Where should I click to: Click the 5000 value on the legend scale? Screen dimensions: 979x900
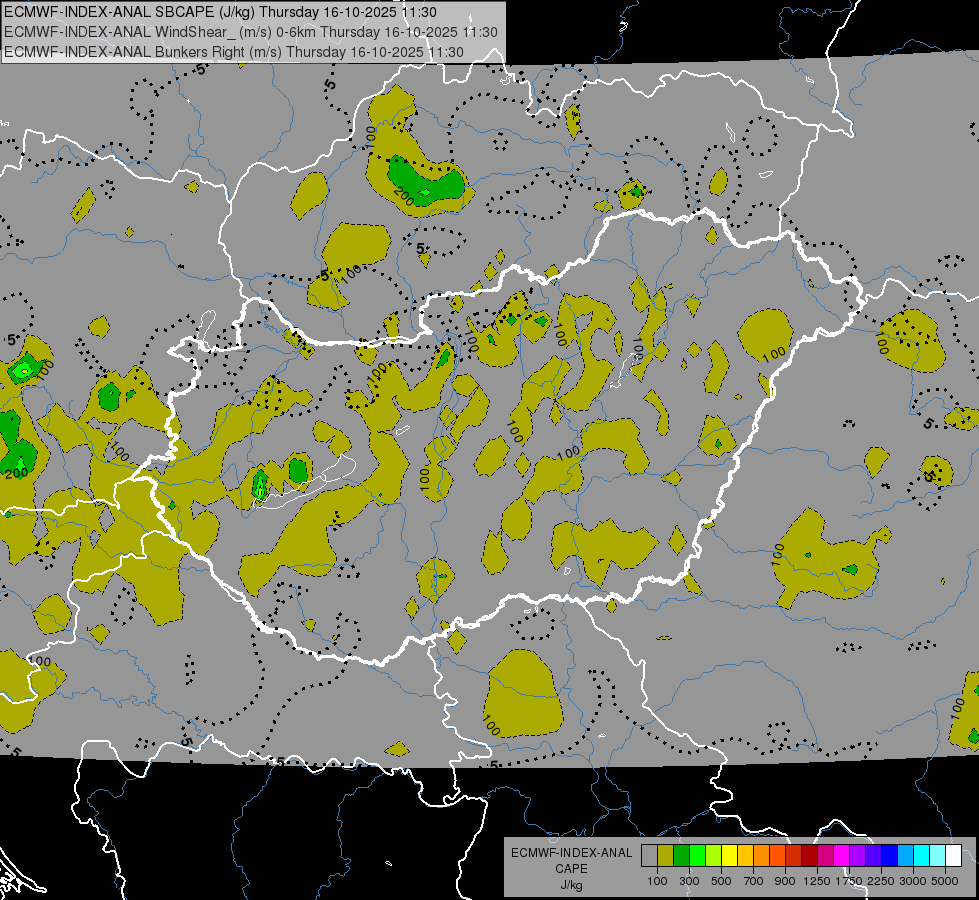click(945, 881)
